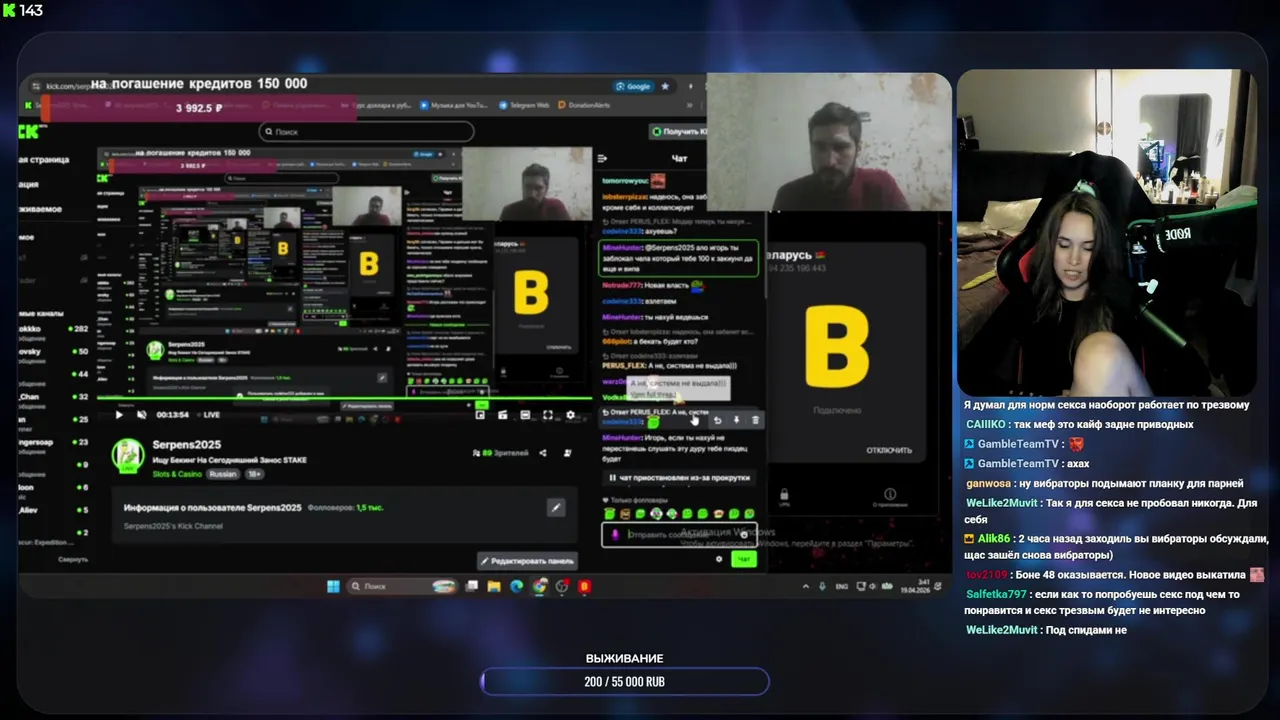Open File Explorer from the shared taskbar
Image resolution: width=1280 pixels, height=720 pixels.
pos(494,586)
